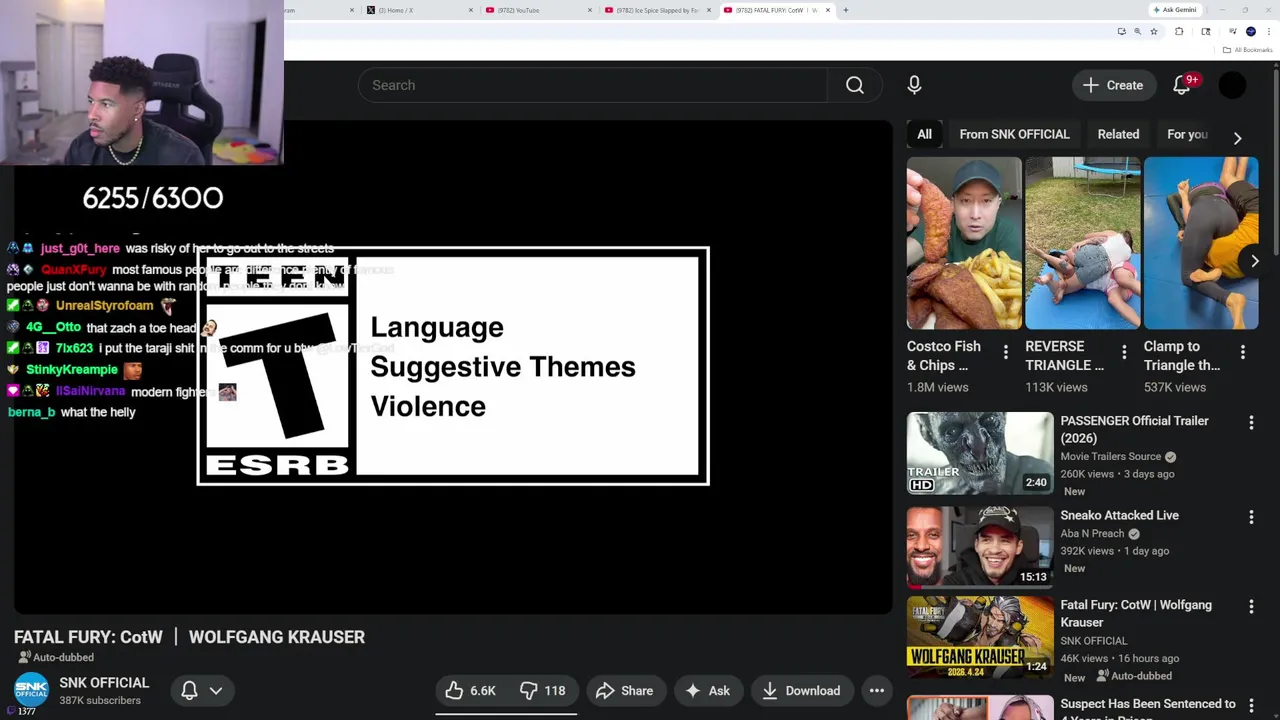Viewport: 1280px width, 720px height.
Task: Click the YouTube search magnifier button
Action: point(855,85)
